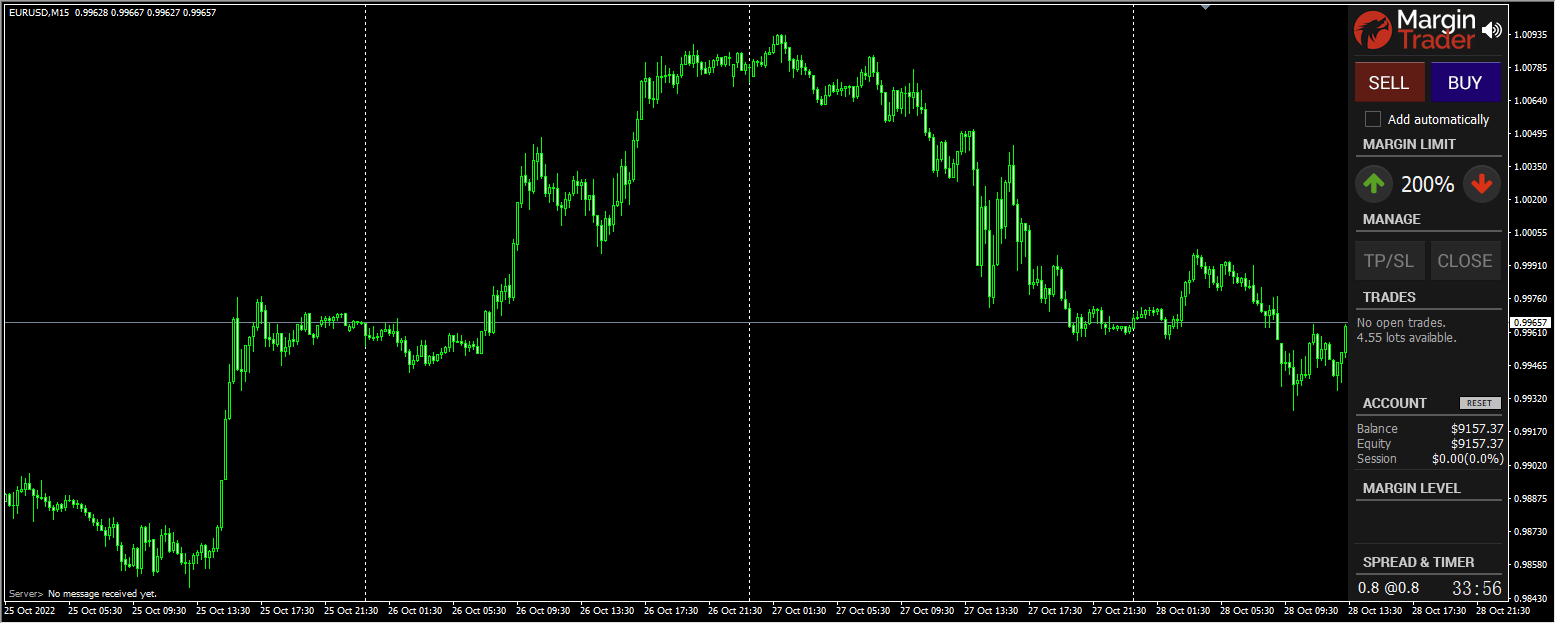1556x624 pixels.
Task: Click the 200% margin limit value
Action: (x=1427, y=184)
